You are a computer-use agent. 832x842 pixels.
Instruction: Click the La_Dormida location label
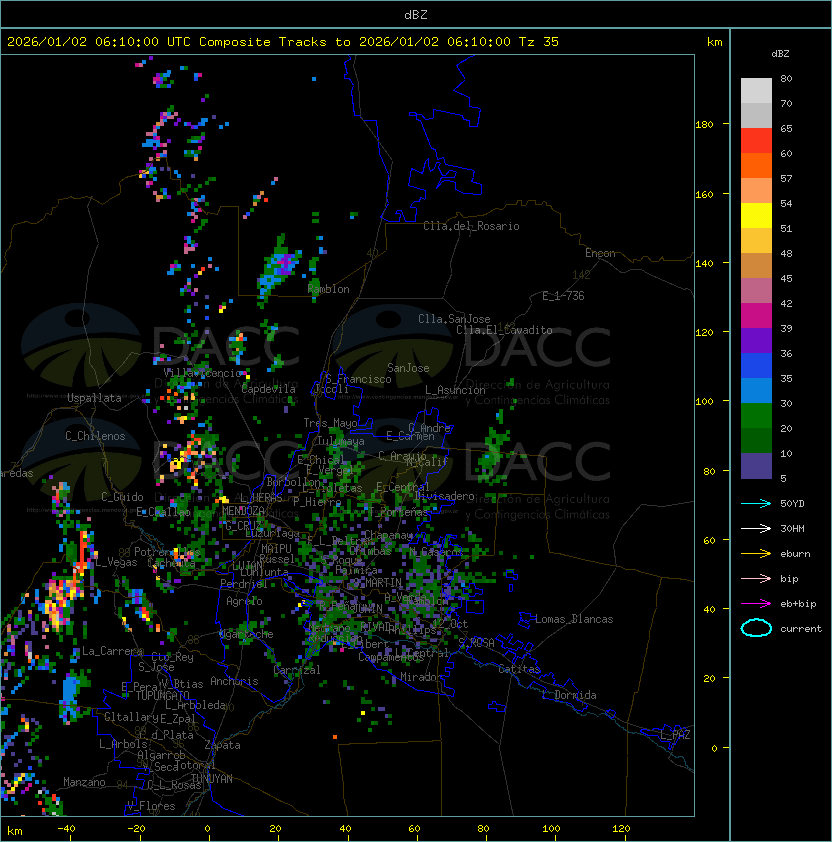[x=569, y=695]
